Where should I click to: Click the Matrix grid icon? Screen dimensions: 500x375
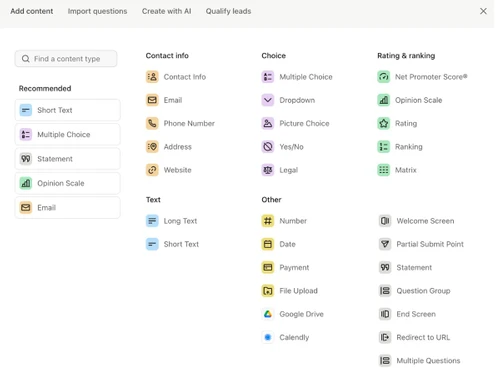tap(384, 170)
